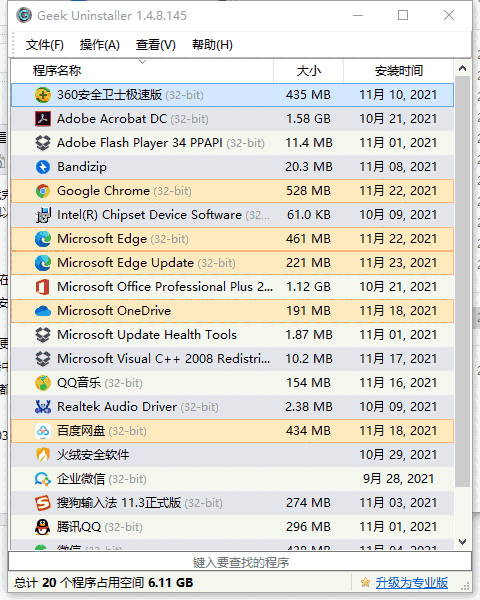Click the Microsoft Visual C++ 2008 icon

pos(43,359)
